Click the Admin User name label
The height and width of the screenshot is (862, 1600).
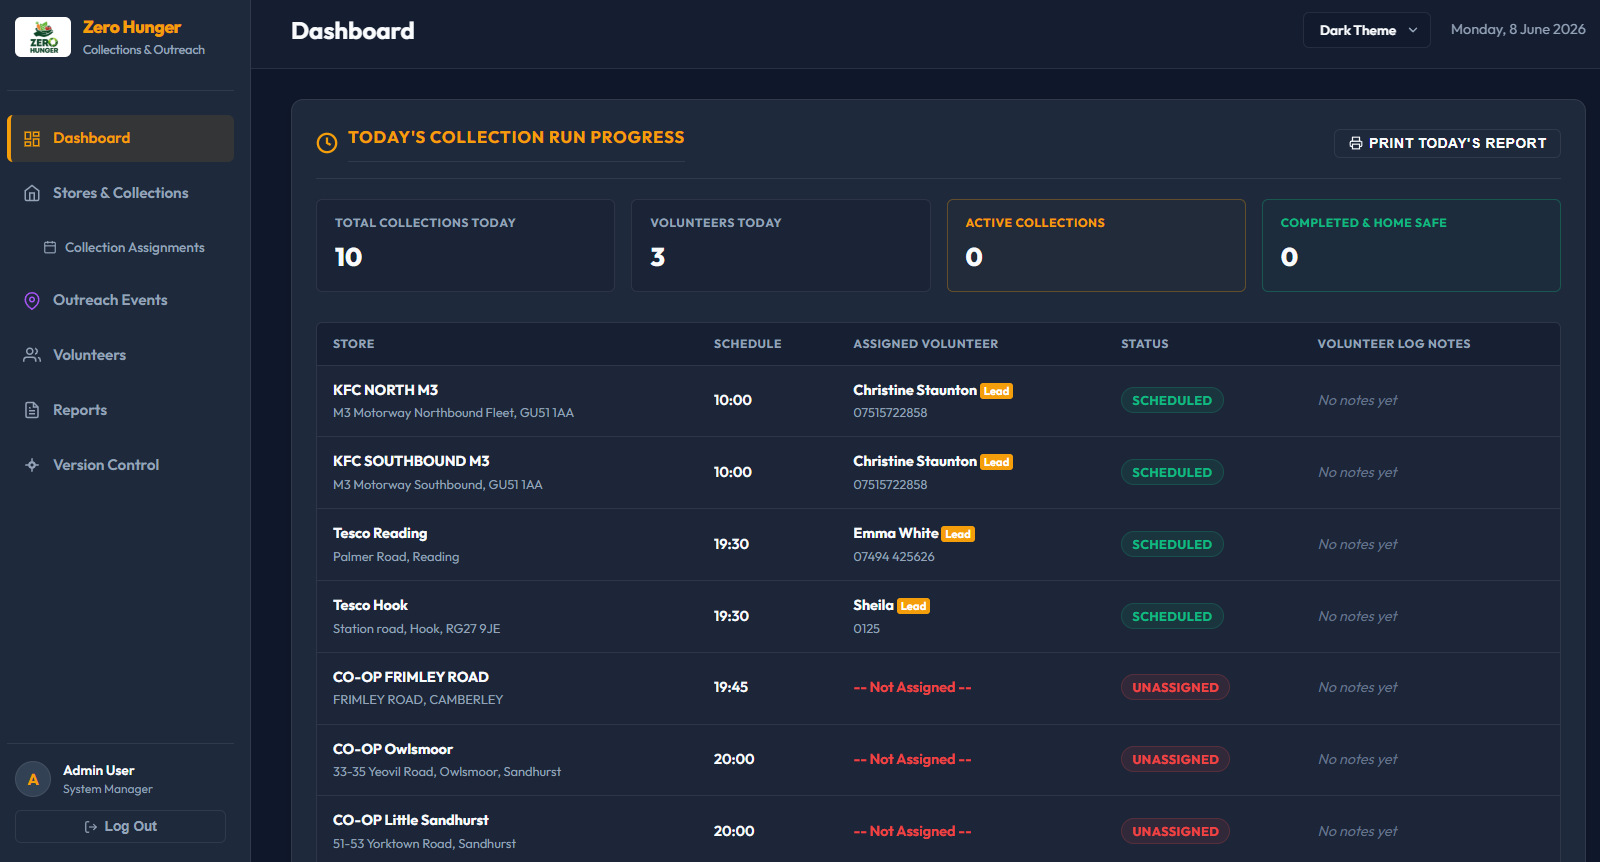tap(98, 770)
